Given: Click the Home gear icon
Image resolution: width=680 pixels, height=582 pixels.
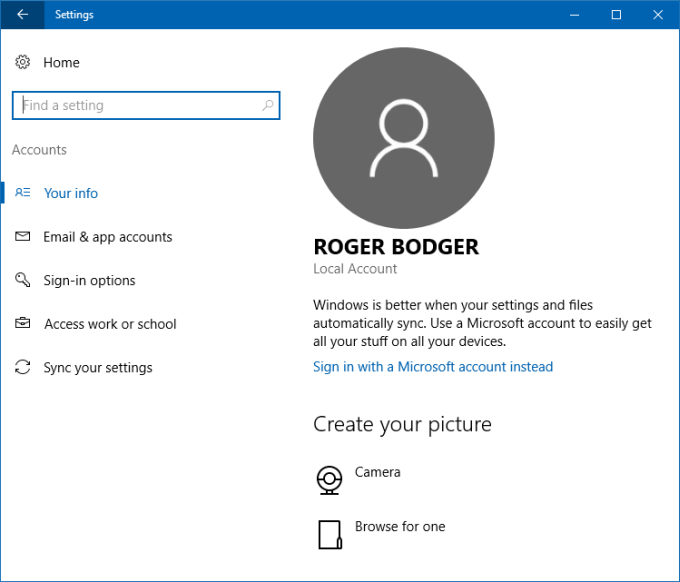Looking at the screenshot, I should 23,62.
